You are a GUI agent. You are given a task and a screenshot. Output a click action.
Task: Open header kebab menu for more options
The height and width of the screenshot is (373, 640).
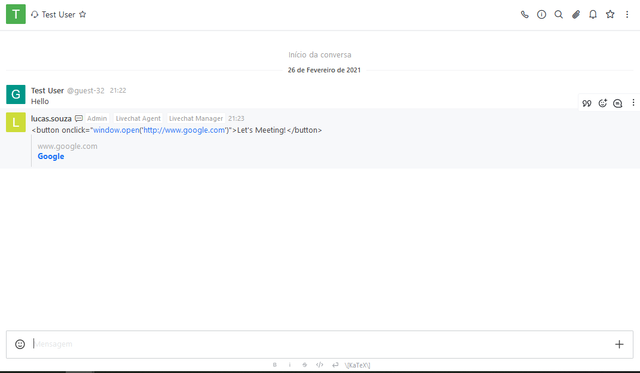pos(627,15)
